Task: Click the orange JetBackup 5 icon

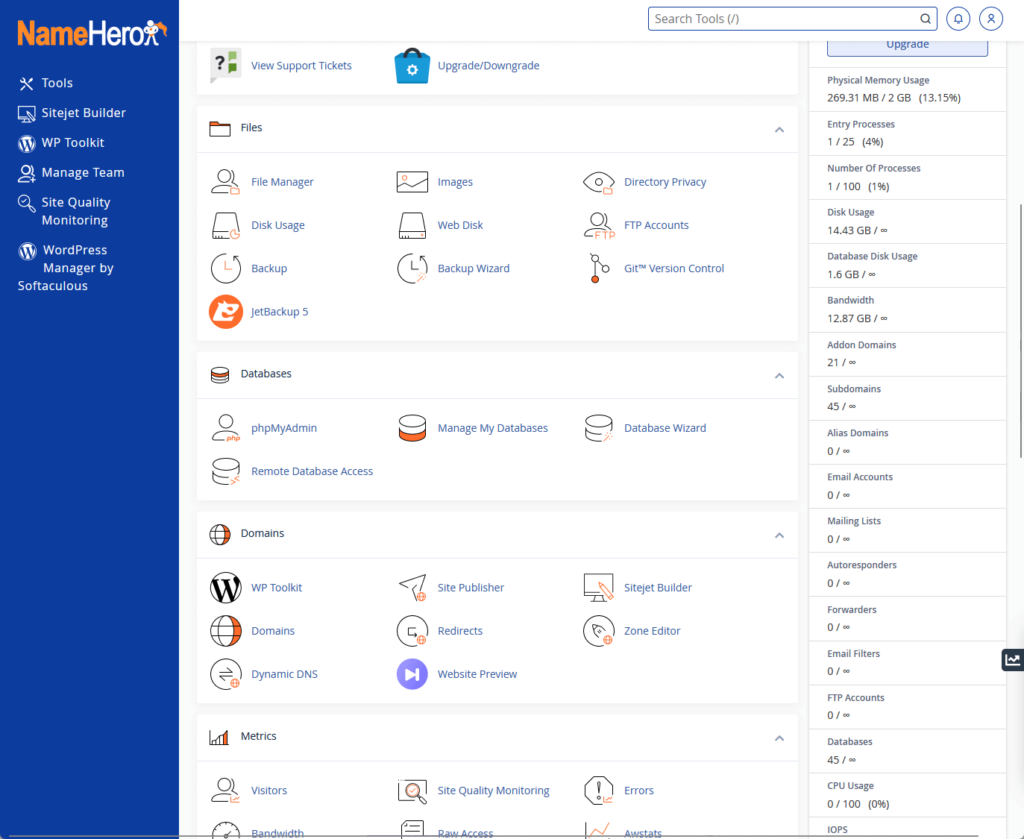Action: point(225,311)
